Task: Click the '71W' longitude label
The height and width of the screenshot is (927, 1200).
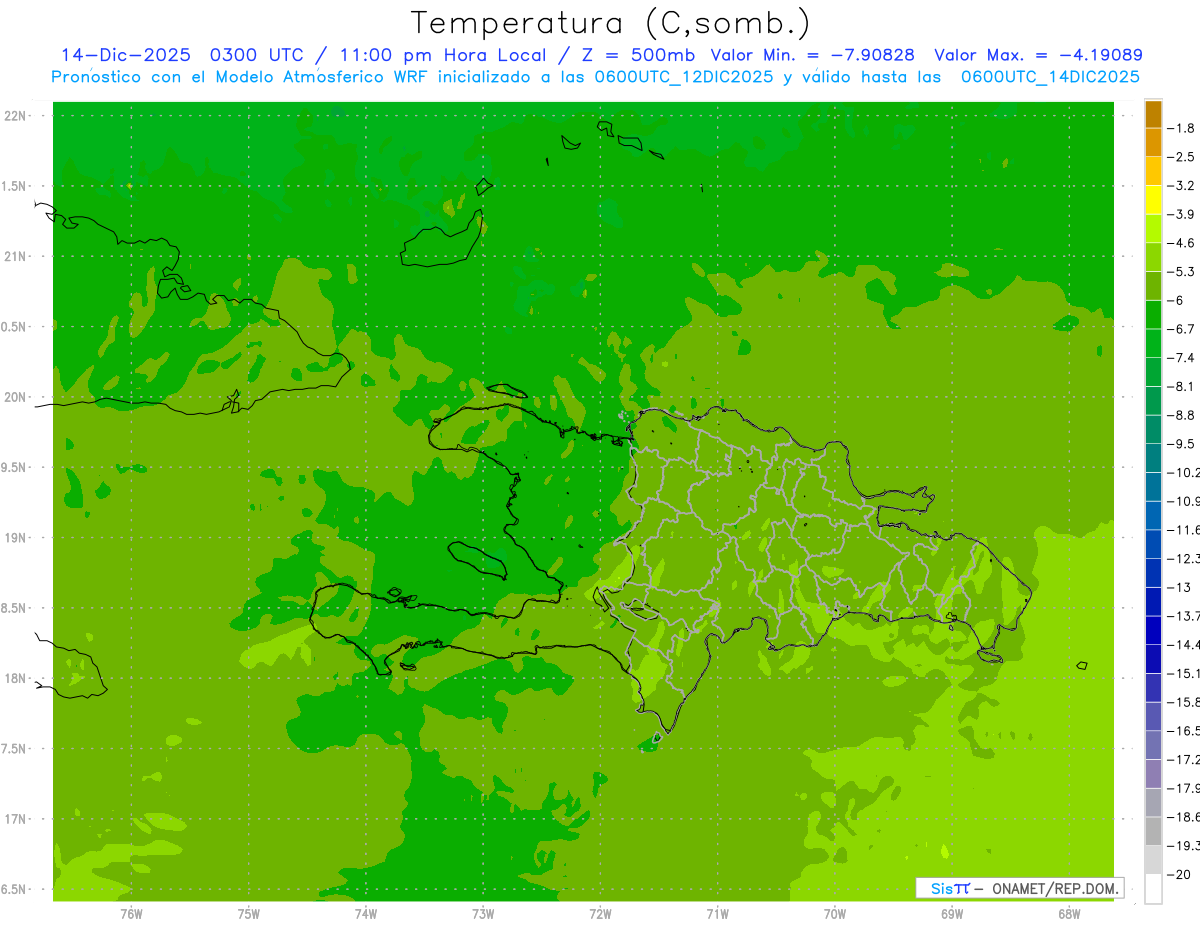Action: 717,914
